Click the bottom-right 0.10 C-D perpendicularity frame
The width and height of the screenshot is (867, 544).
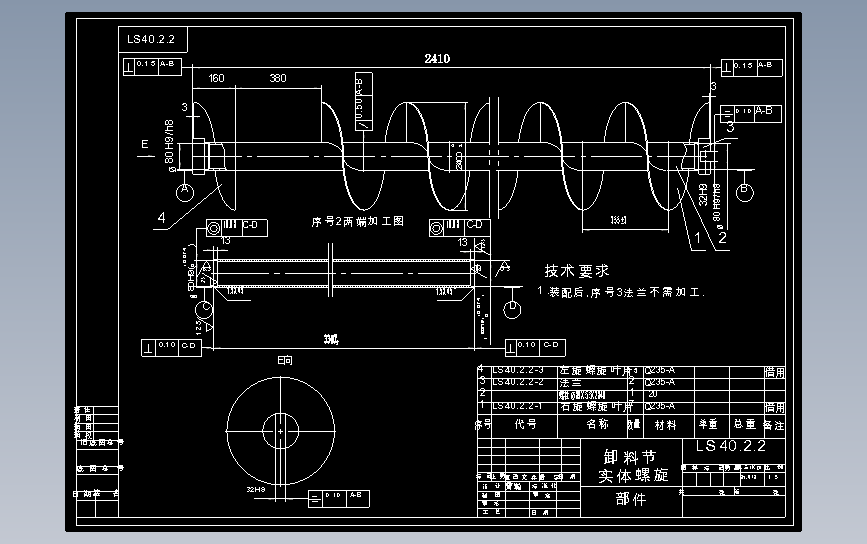click(x=535, y=348)
